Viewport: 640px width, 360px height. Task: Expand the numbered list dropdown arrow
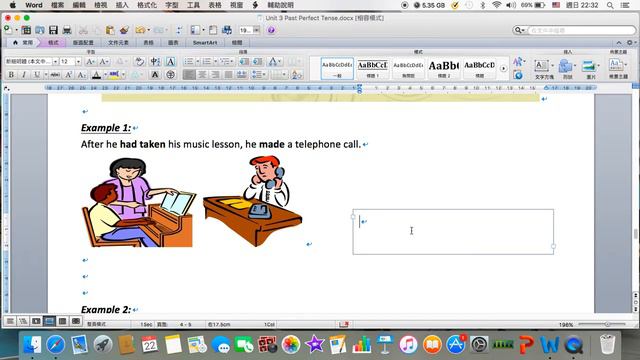pyautogui.click(x=216, y=62)
